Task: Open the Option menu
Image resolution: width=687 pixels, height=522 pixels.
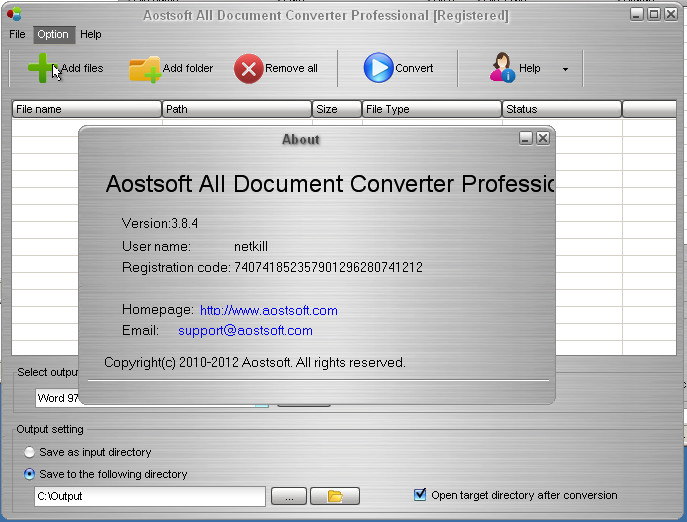Action: pyautogui.click(x=53, y=34)
